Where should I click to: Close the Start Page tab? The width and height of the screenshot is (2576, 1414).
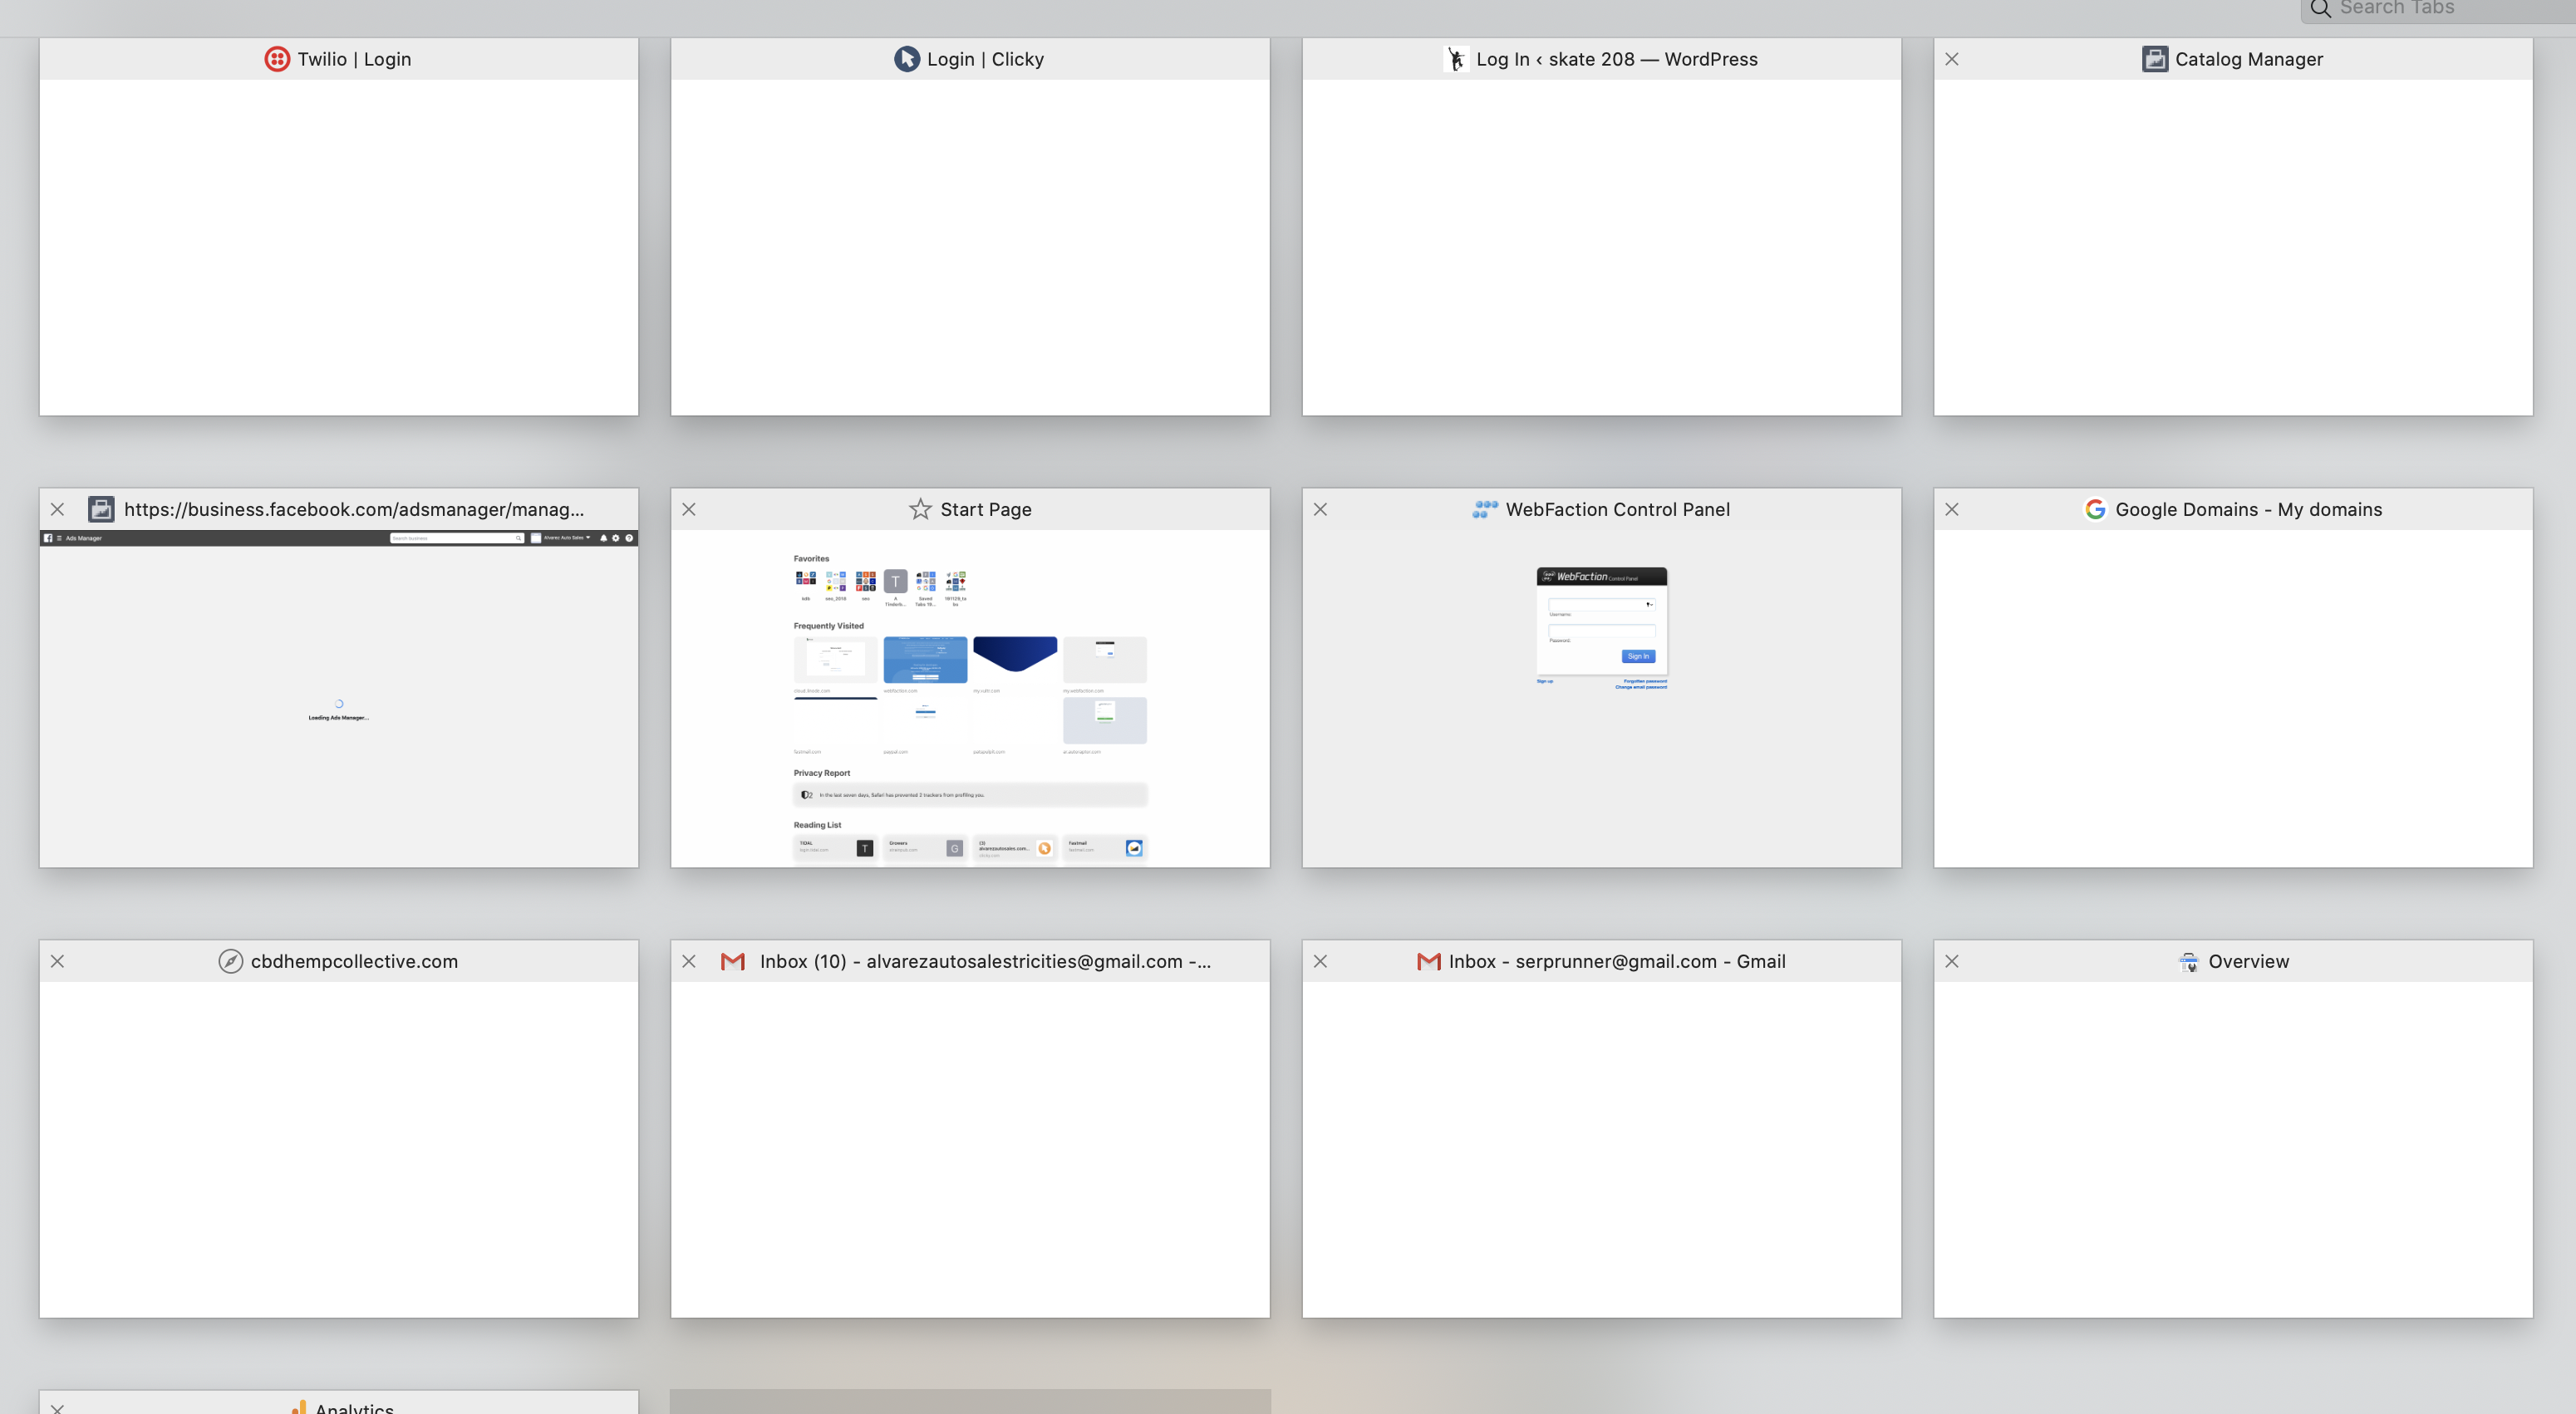point(689,509)
